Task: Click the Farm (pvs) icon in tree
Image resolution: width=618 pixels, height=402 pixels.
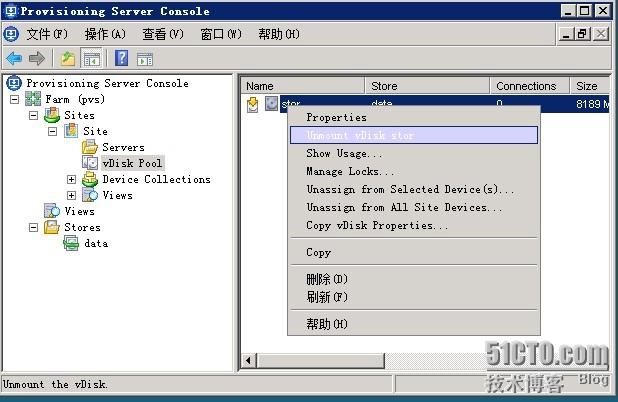Action: pyautogui.click(x=33, y=99)
